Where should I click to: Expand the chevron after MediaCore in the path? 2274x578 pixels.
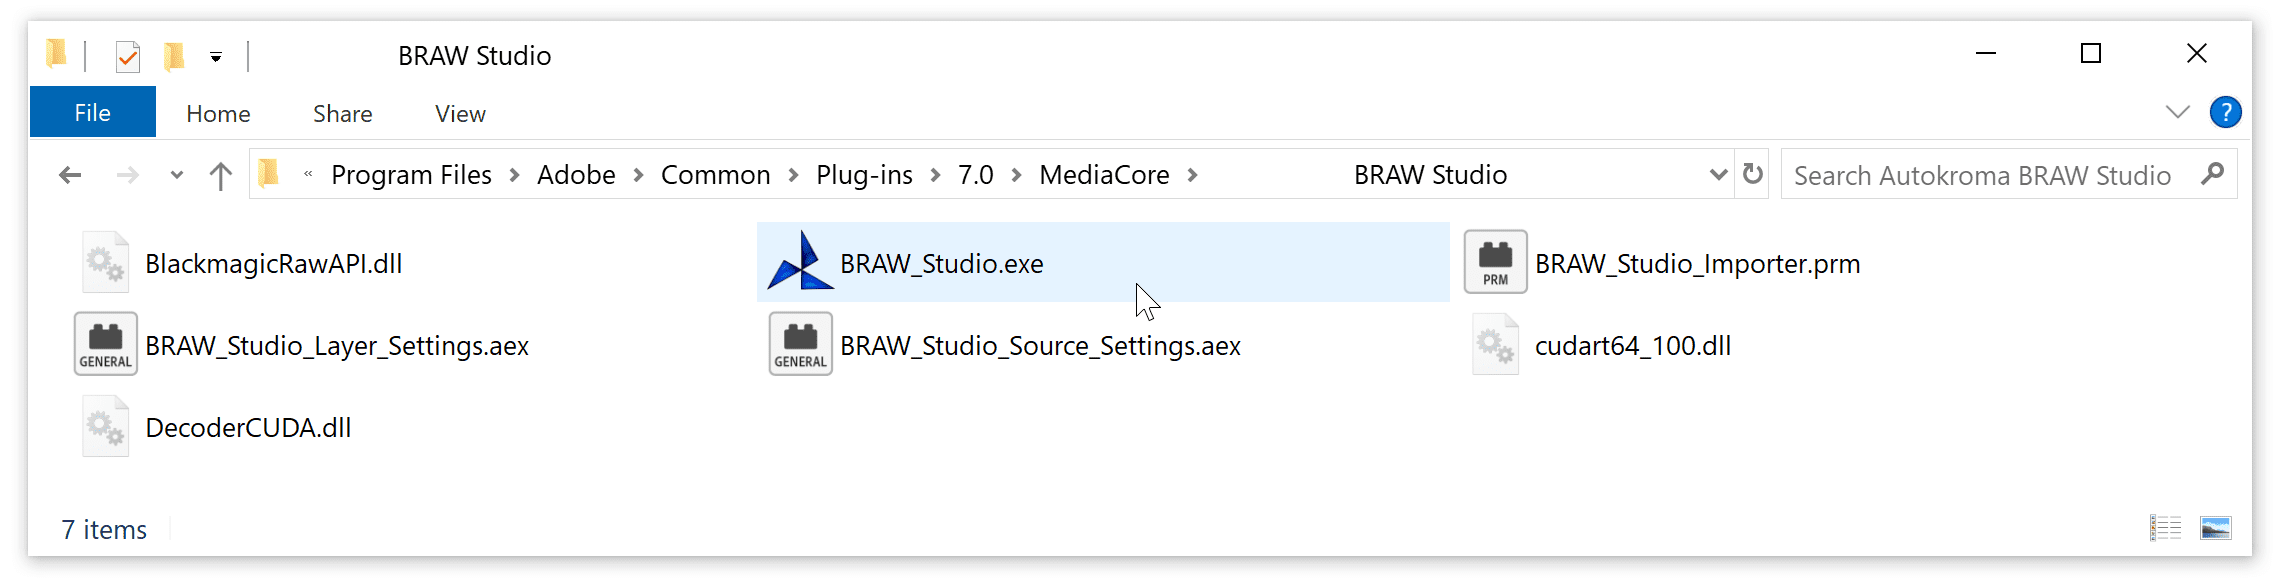coord(1192,175)
